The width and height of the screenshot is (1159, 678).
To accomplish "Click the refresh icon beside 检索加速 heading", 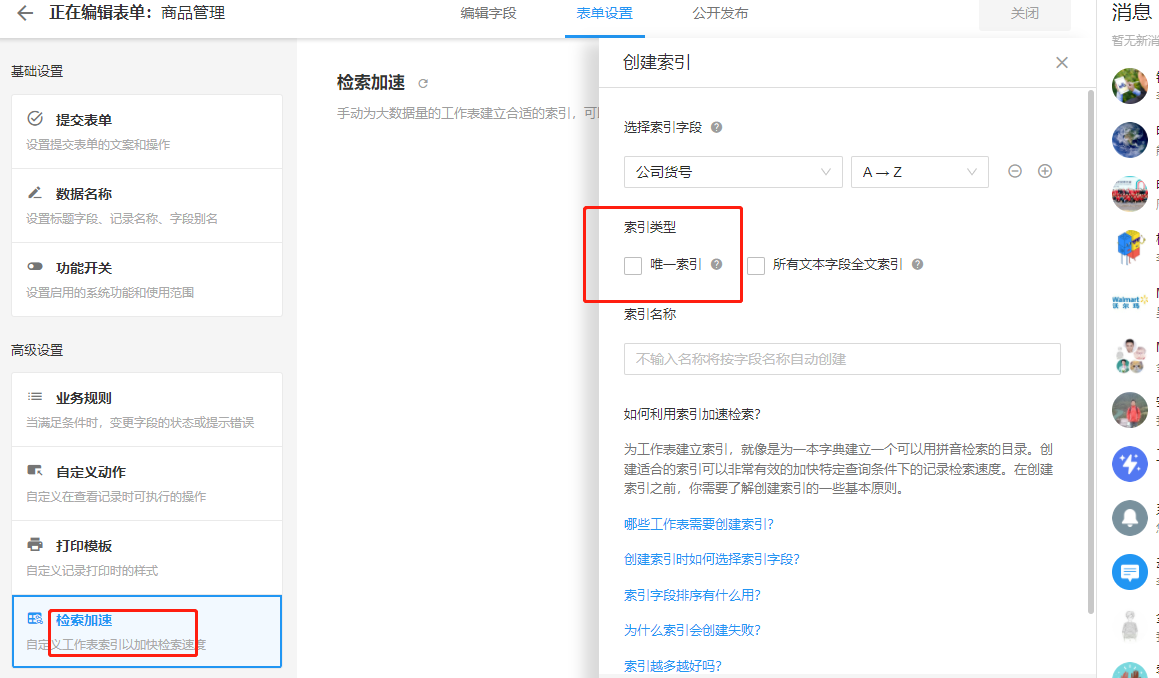I will [423, 83].
